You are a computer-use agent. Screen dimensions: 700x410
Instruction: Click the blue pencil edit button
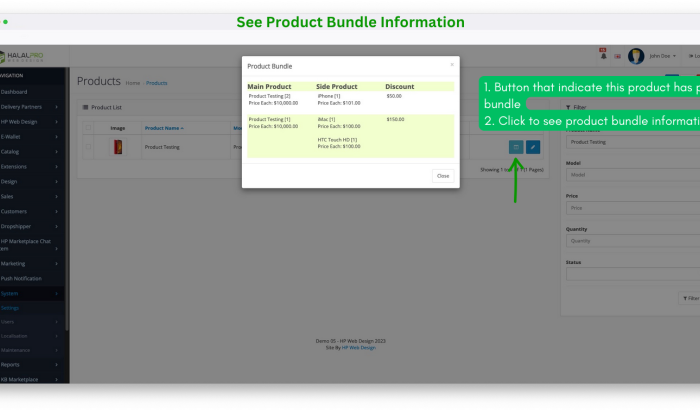[533, 147]
